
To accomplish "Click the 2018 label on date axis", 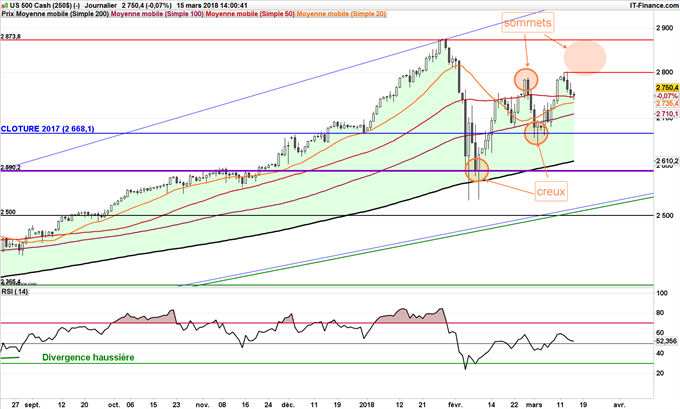I will [x=368, y=405].
